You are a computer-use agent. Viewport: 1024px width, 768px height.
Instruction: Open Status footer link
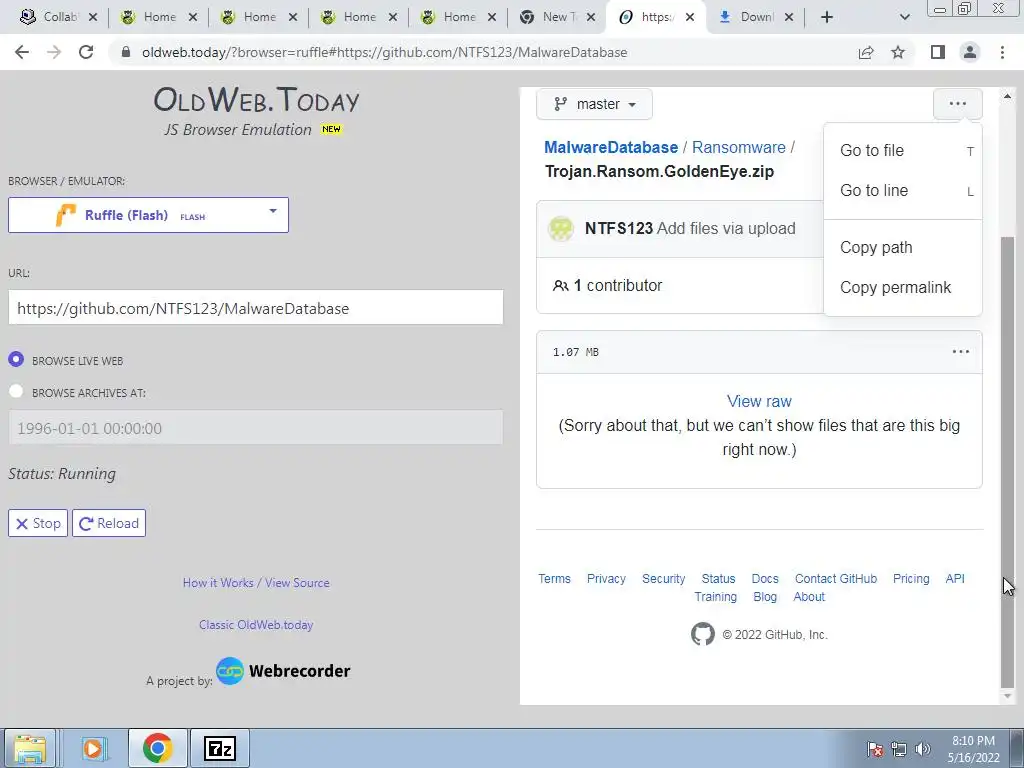[718, 579]
